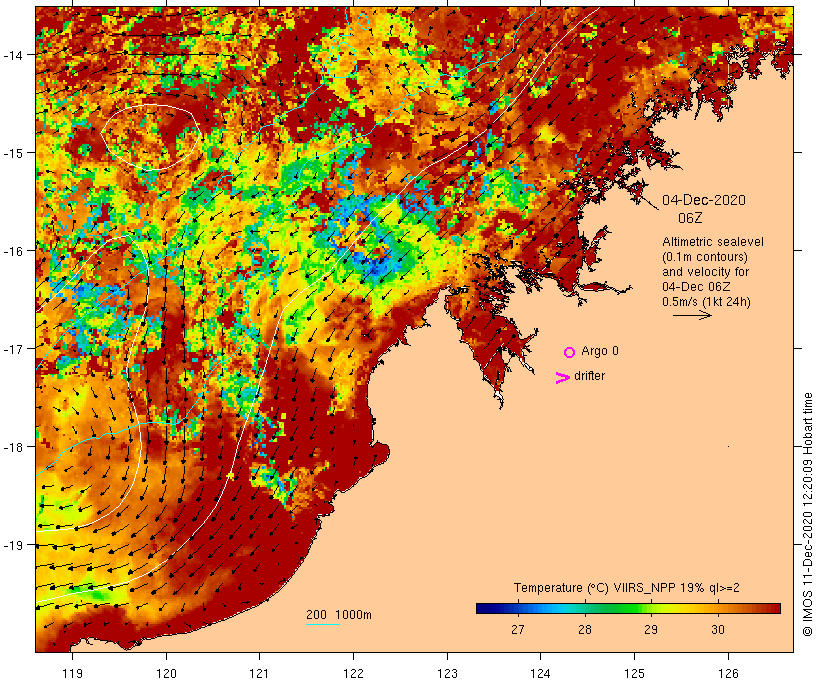Click the -18 latitude axis label

point(12,447)
